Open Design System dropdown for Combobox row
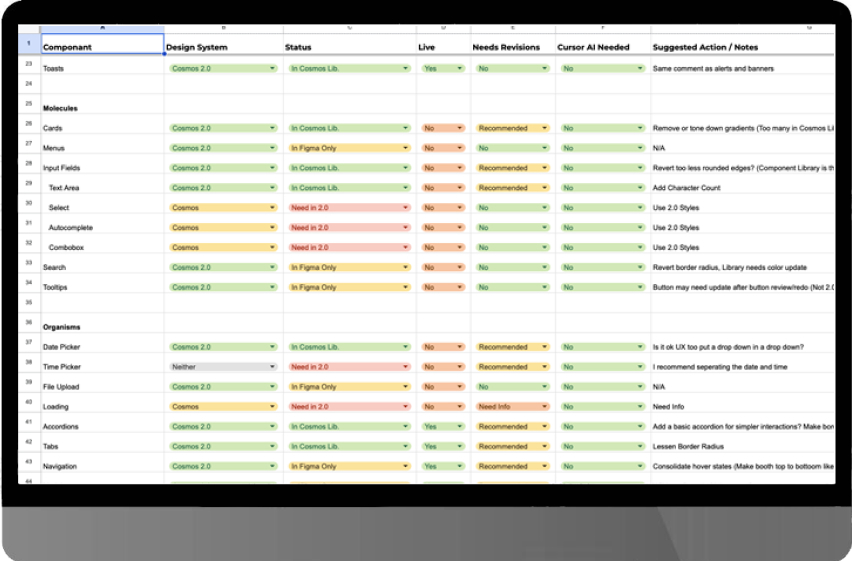 272,247
